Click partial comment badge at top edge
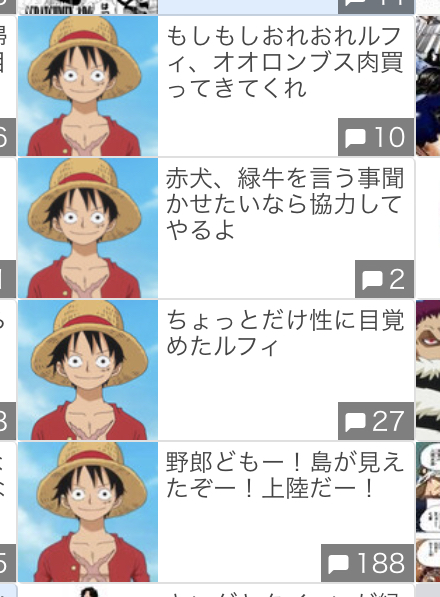 (x=376, y=7)
